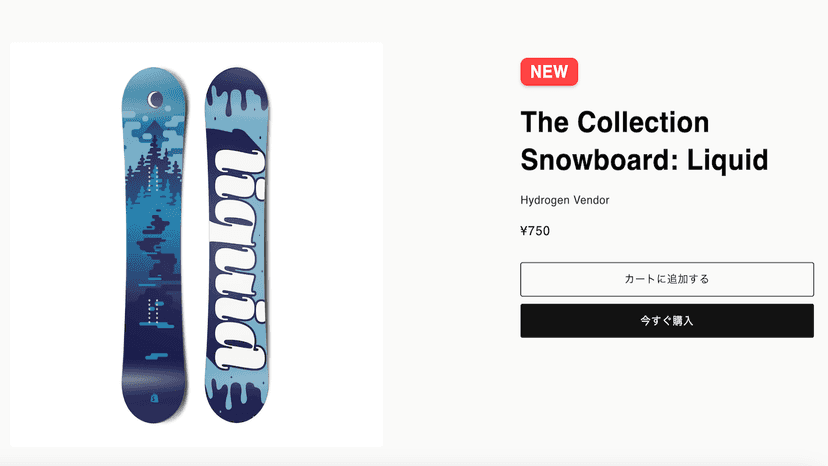828x466 pixels.
Task: Click the red NEW badge
Action: [549, 72]
